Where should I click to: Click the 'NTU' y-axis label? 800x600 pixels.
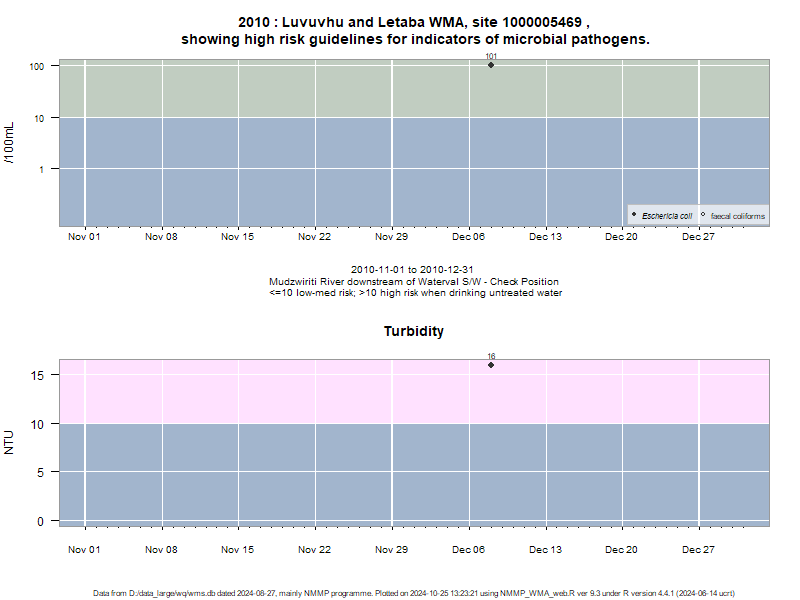9,443
